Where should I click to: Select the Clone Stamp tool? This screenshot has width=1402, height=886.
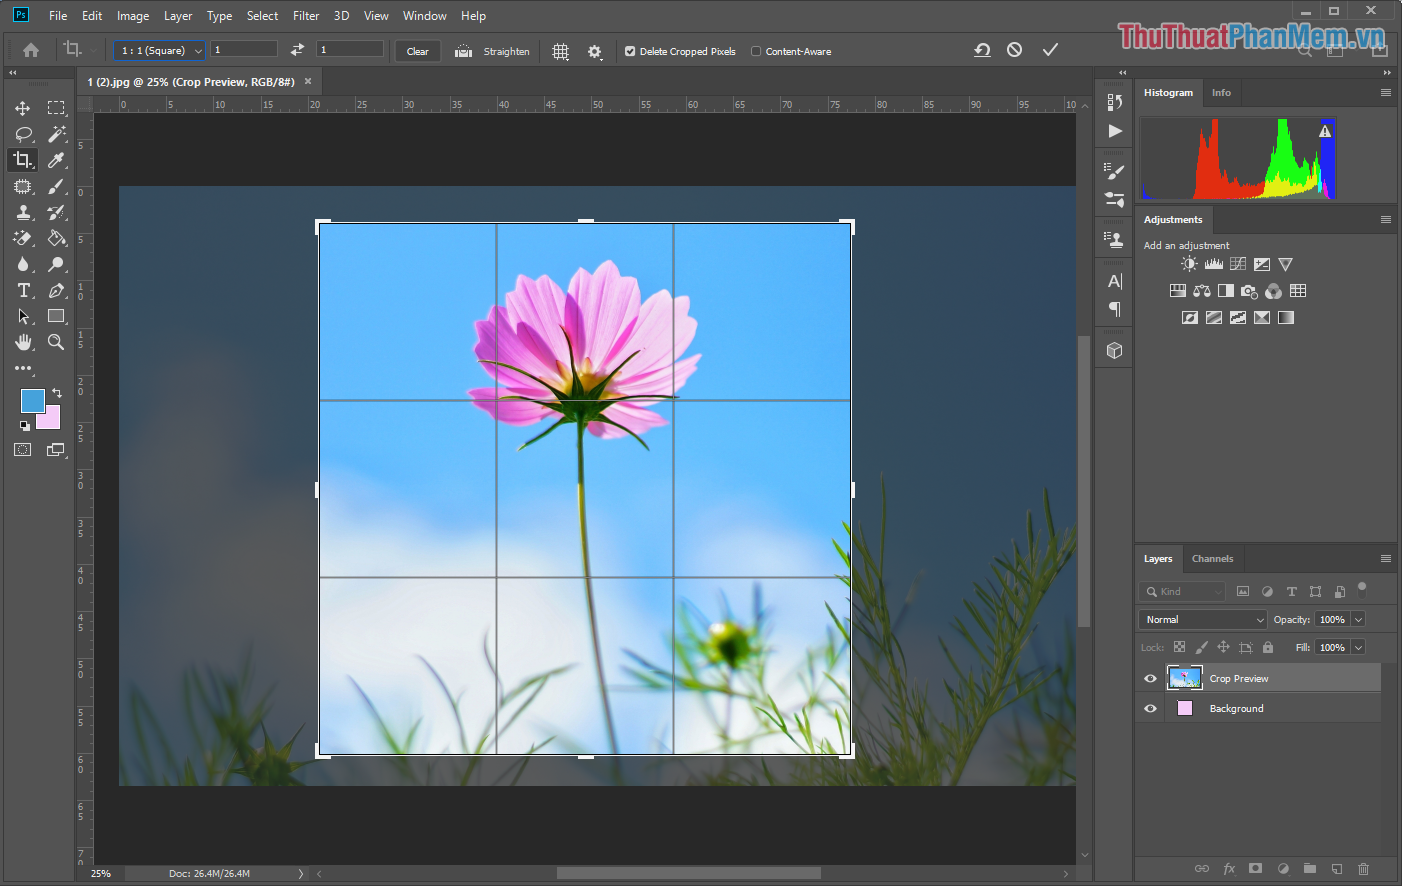(x=22, y=212)
